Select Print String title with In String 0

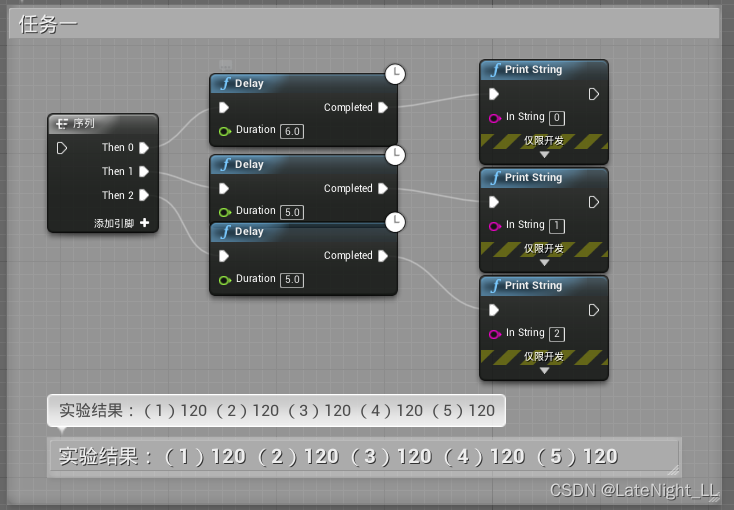pos(533,69)
